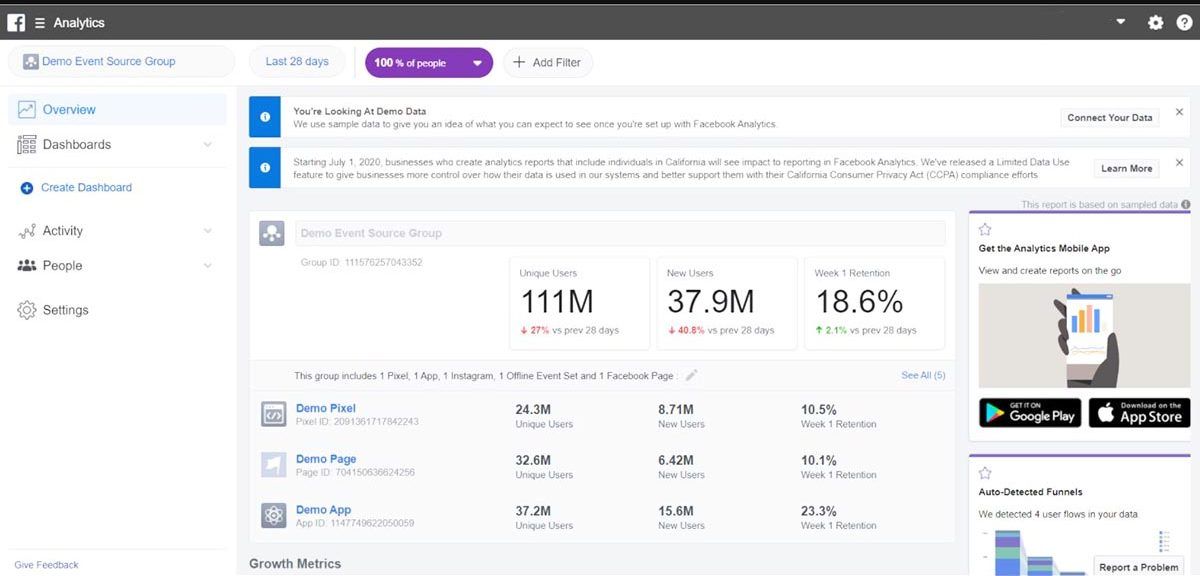
Task: Click the Overview chart icon
Action: (x=27, y=110)
